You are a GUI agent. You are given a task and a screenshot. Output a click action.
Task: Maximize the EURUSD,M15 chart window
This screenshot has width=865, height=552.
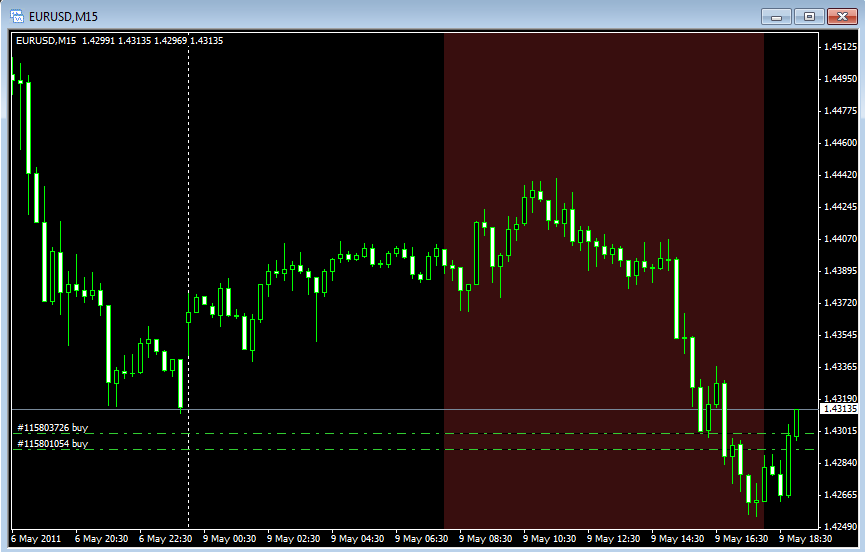tap(809, 17)
